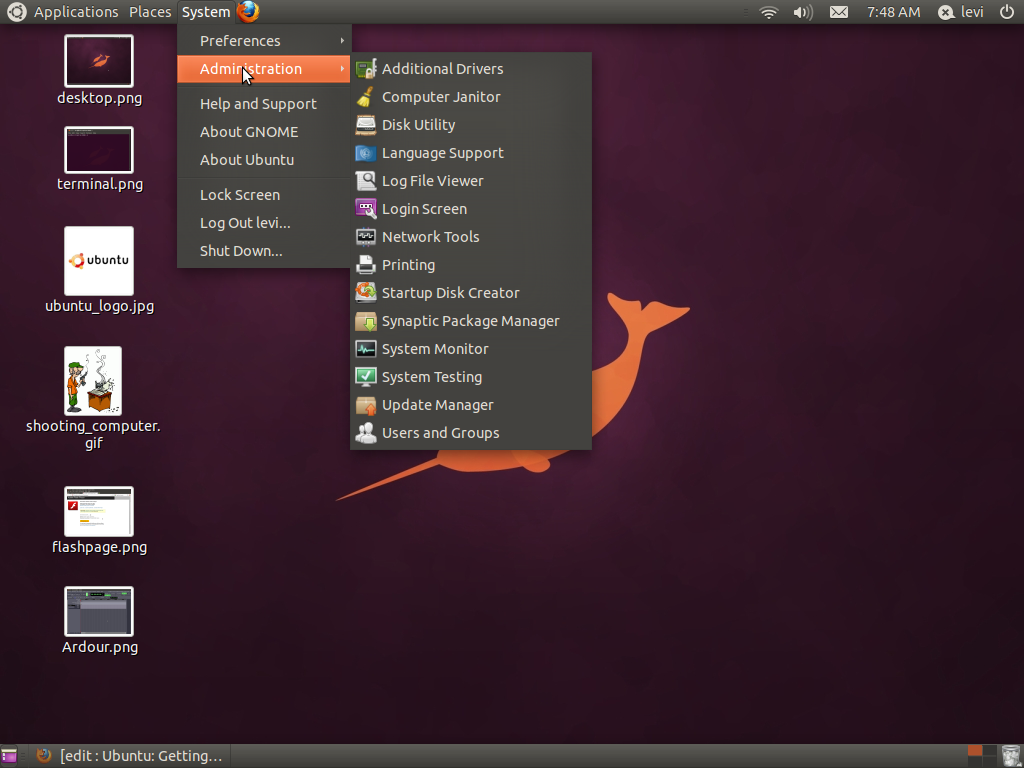Expand the Preferences submenu
1024x768 pixels.
264,40
